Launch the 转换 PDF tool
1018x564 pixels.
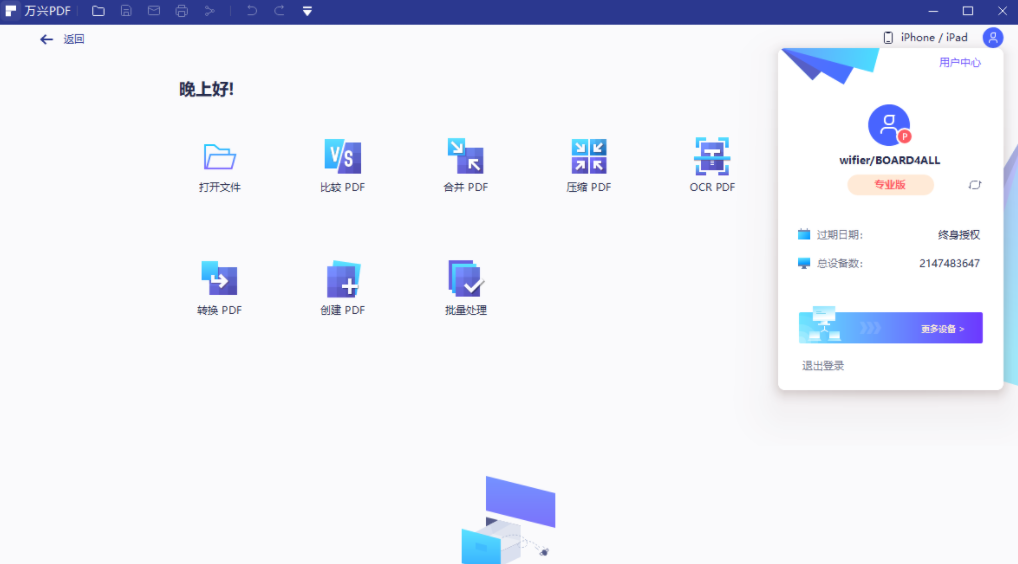219,289
